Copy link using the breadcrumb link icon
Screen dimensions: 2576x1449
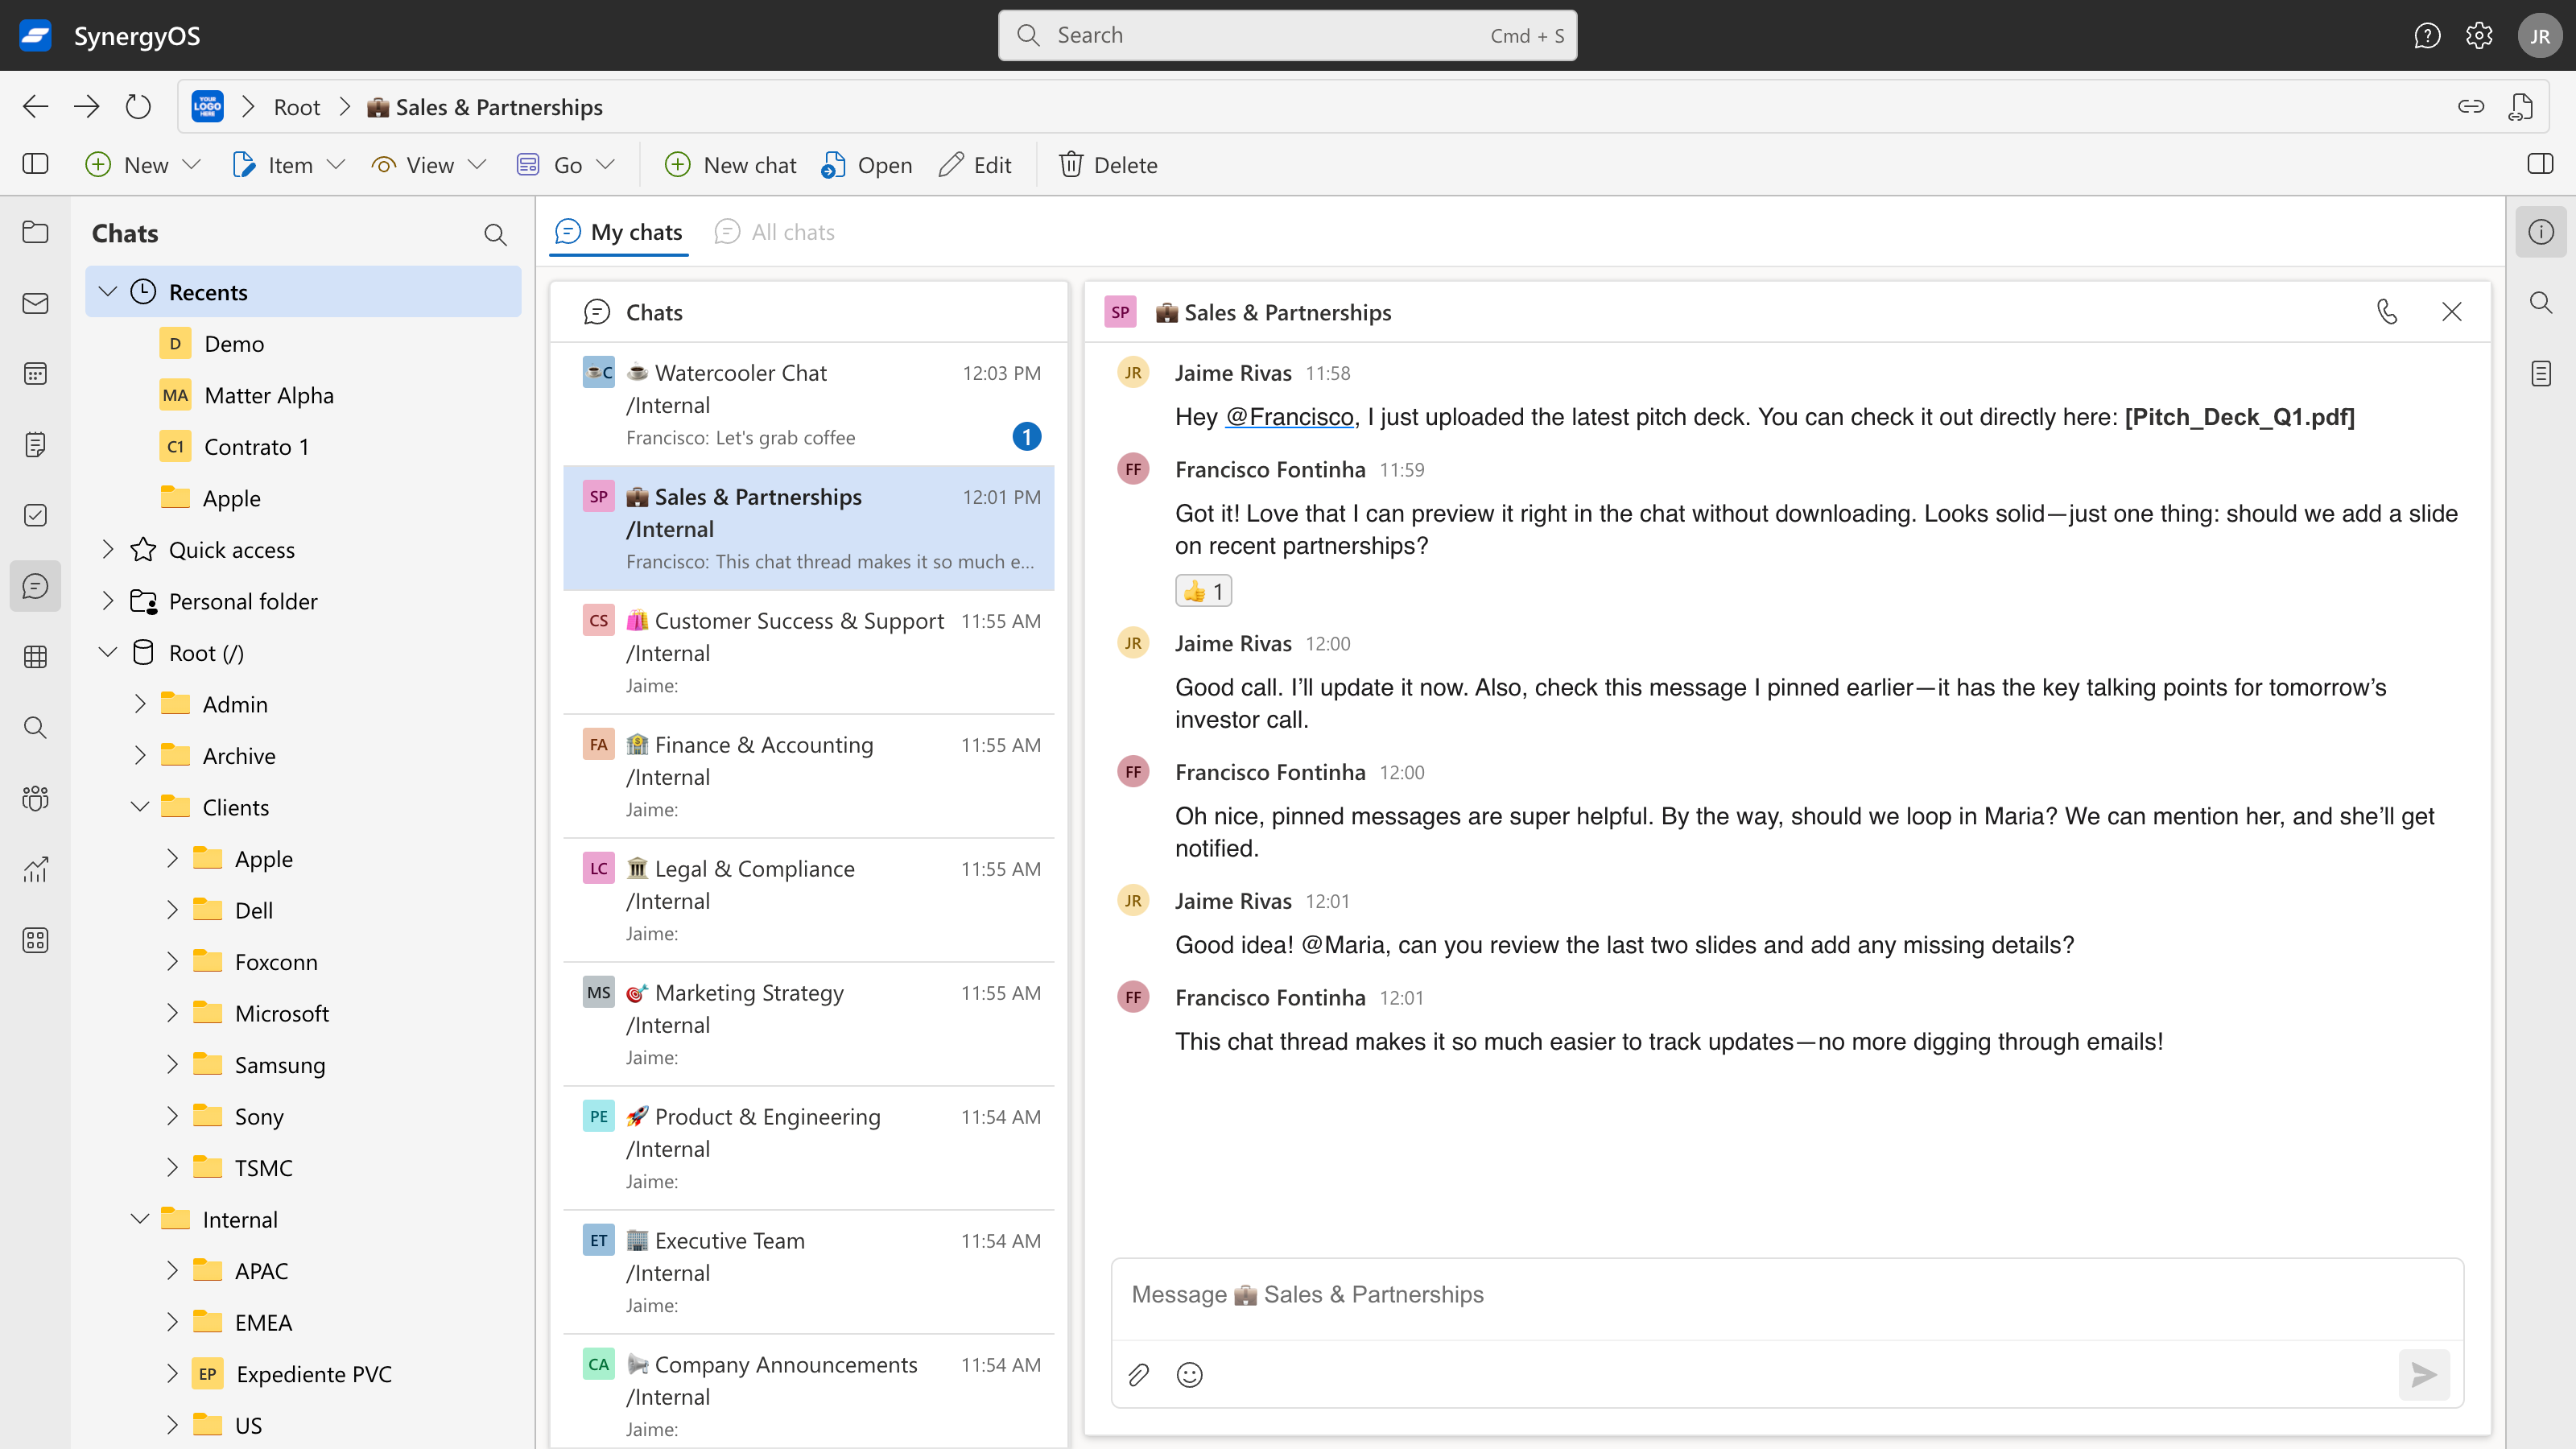[x=2470, y=106]
